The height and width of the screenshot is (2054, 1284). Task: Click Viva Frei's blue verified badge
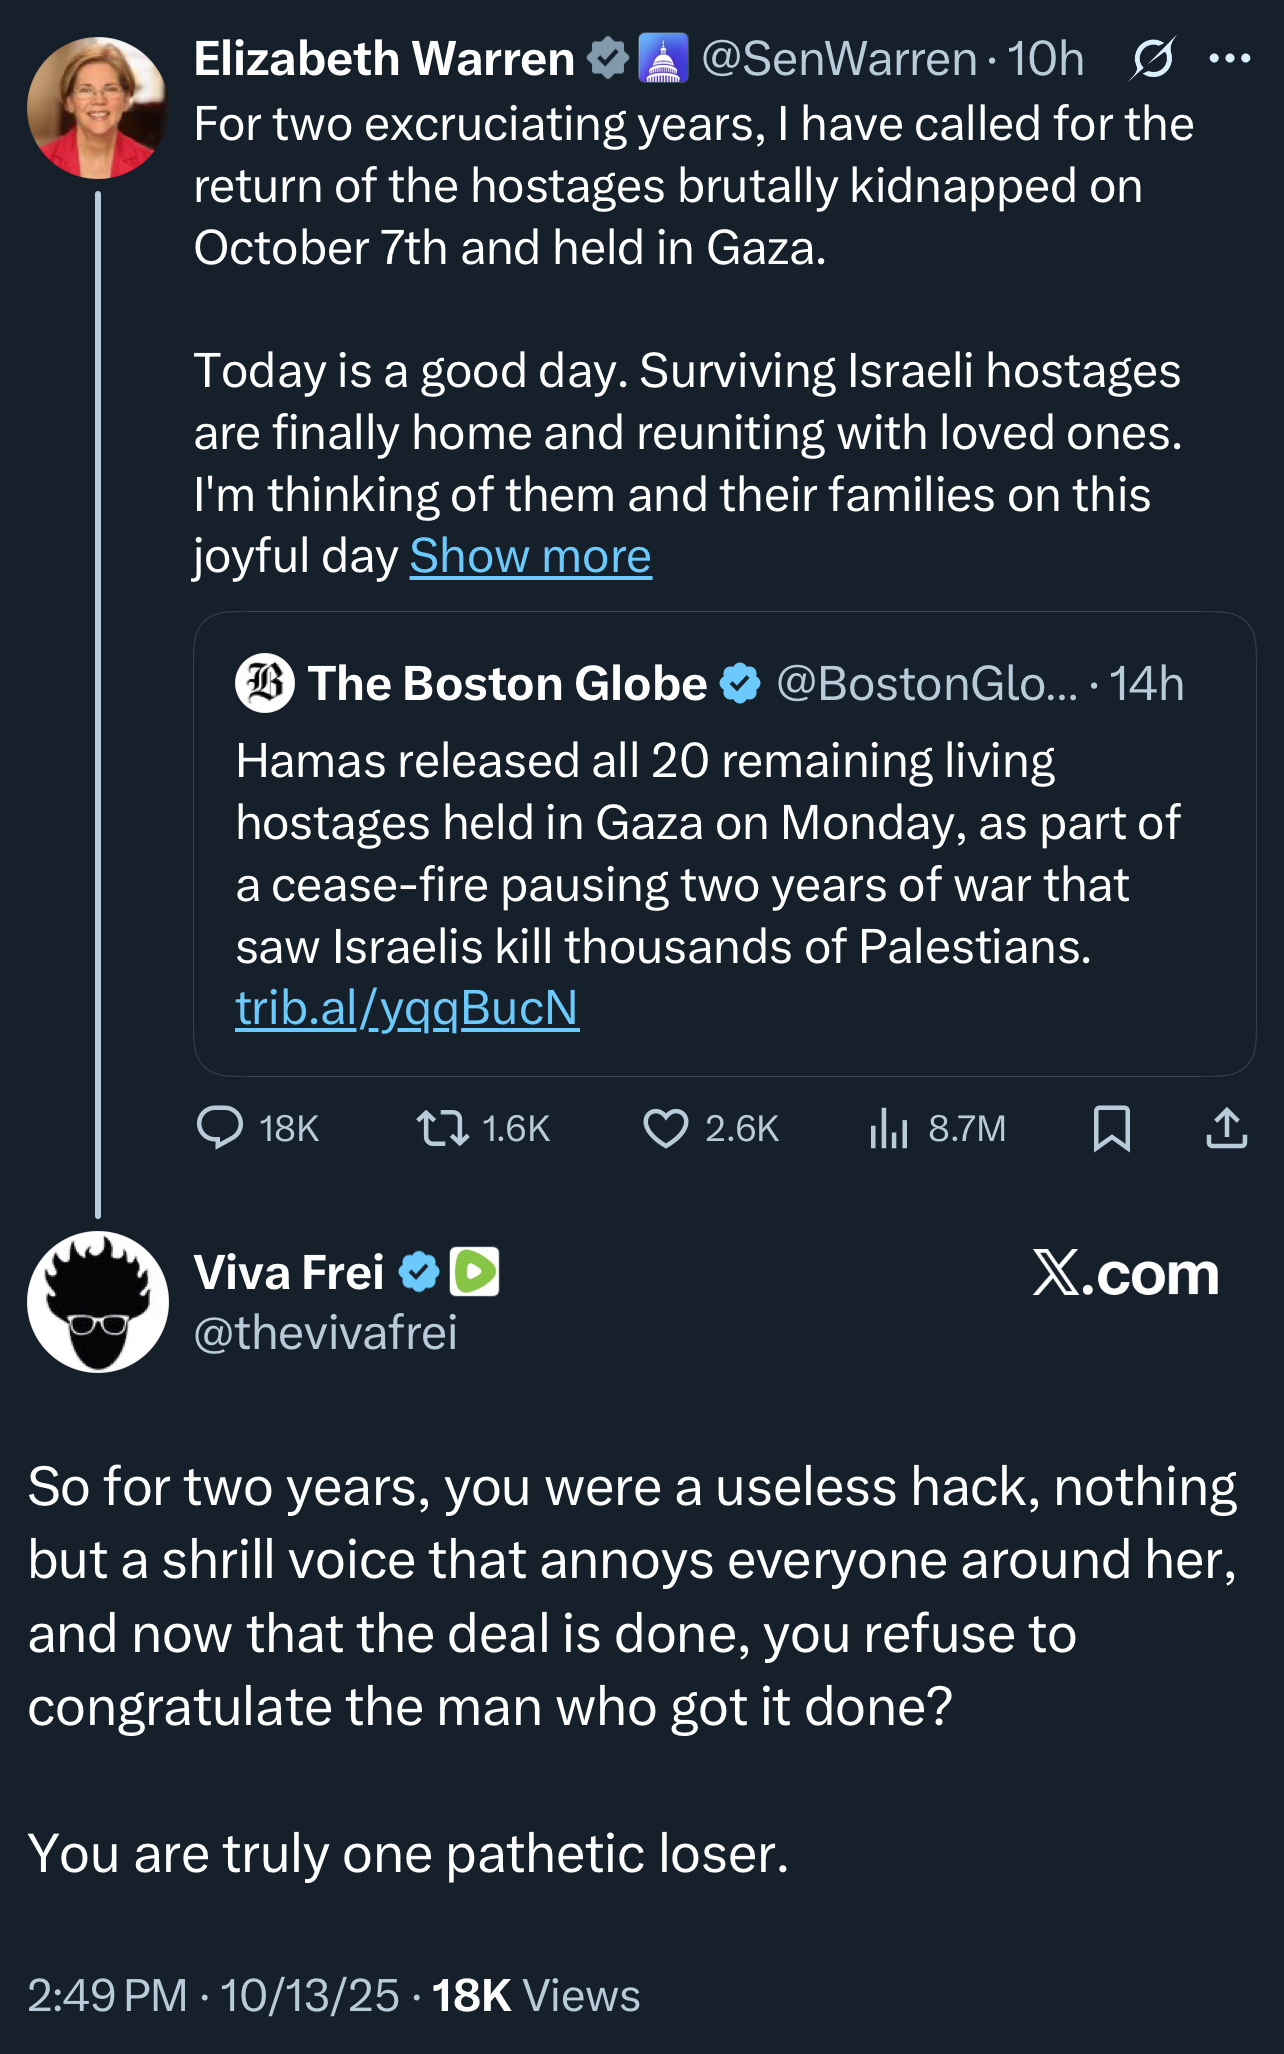click(x=419, y=1273)
